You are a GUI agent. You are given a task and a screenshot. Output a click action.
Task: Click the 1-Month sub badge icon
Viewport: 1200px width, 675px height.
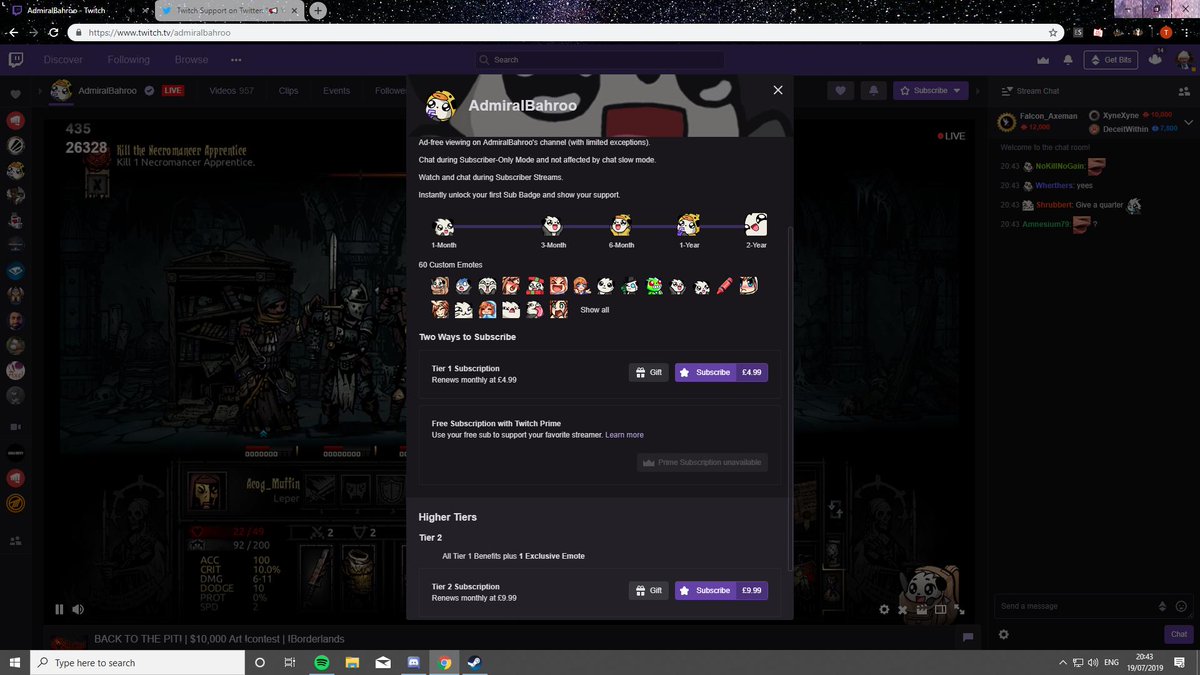click(x=444, y=226)
